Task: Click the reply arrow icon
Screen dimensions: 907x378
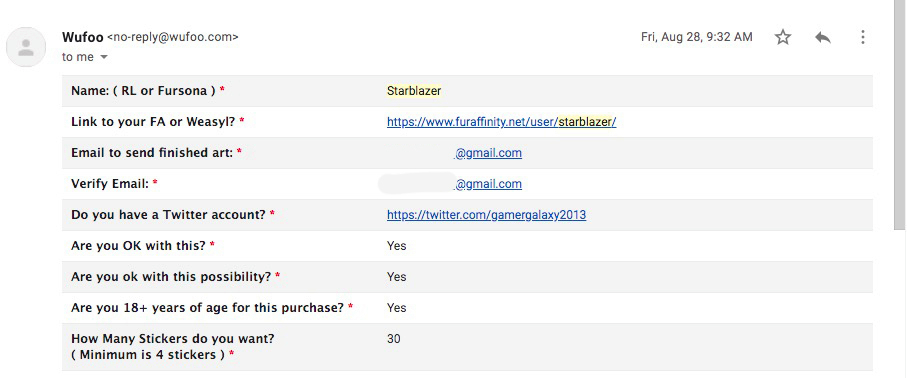Action: [823, 37]
